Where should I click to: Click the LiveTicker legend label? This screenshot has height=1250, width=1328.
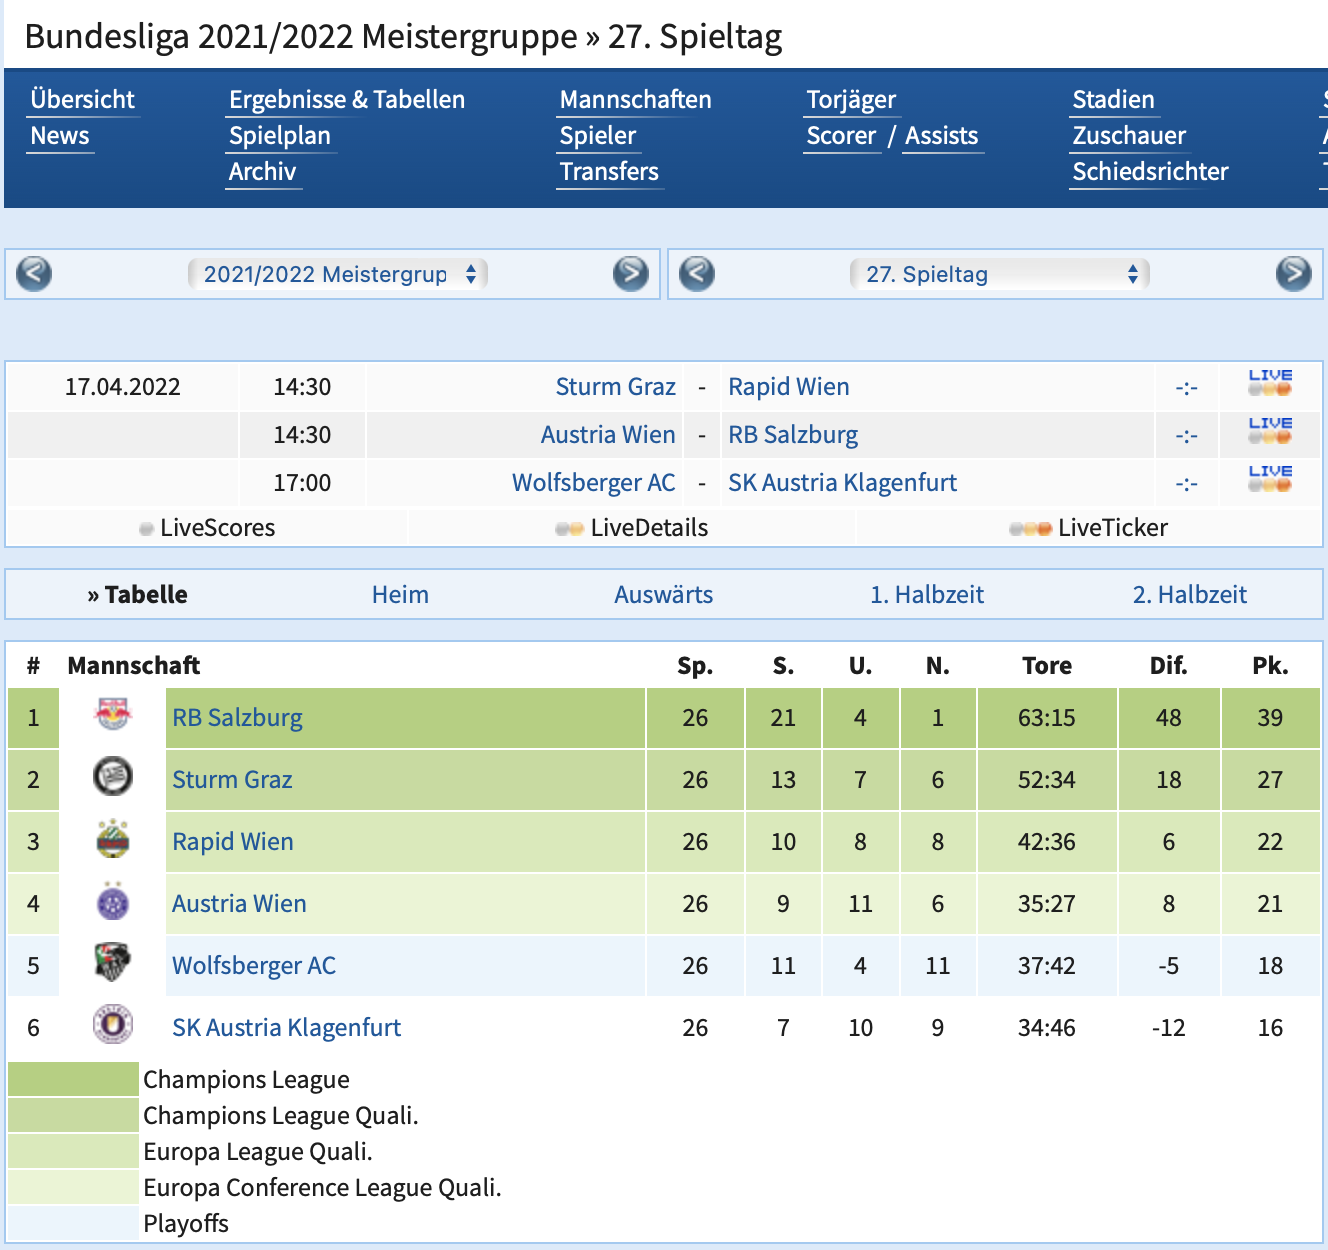pos(1113,528)
